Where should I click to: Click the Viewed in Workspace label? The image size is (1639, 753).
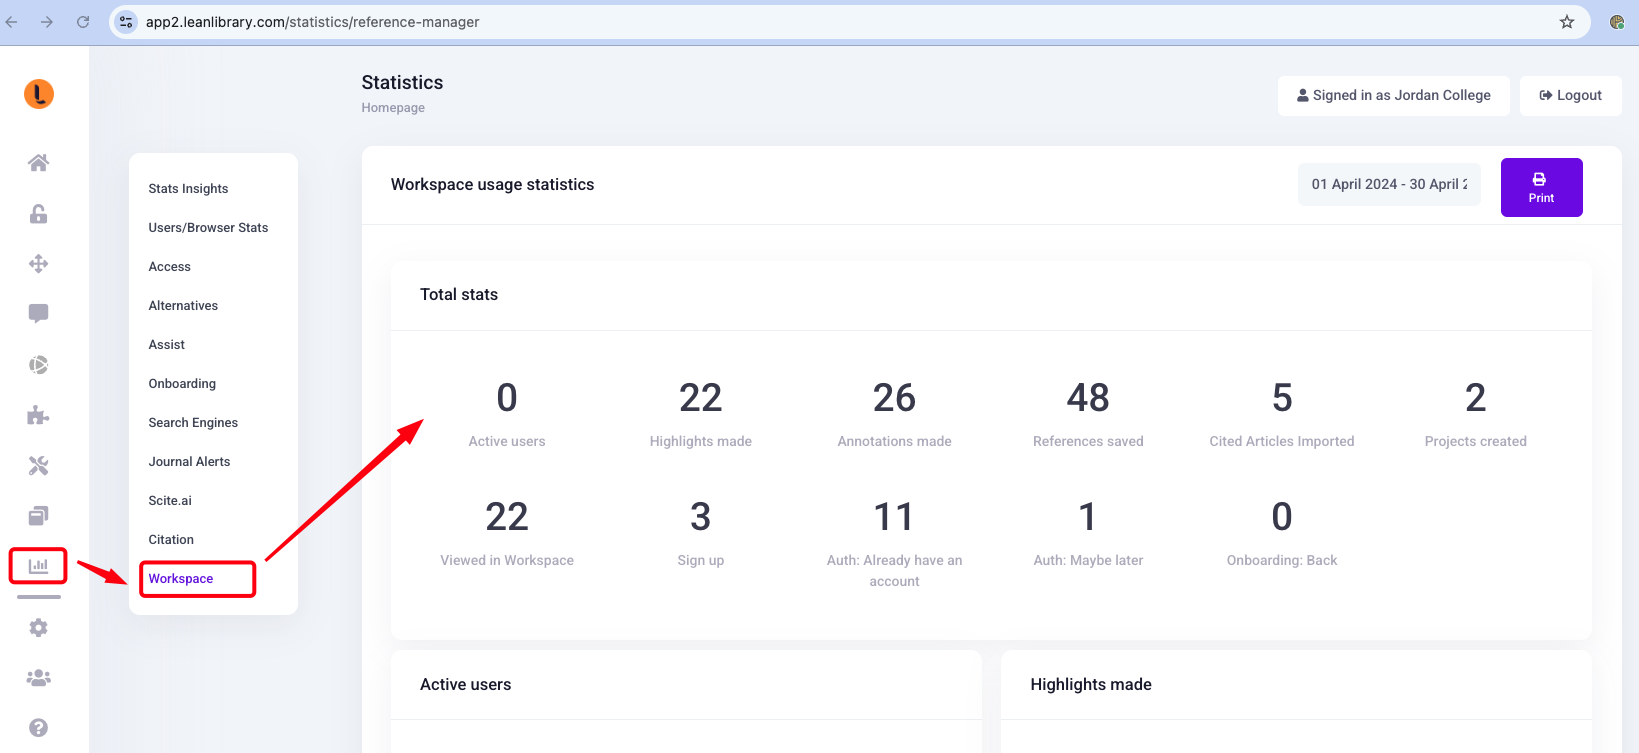pyautogui.click(x=507, y=561)
